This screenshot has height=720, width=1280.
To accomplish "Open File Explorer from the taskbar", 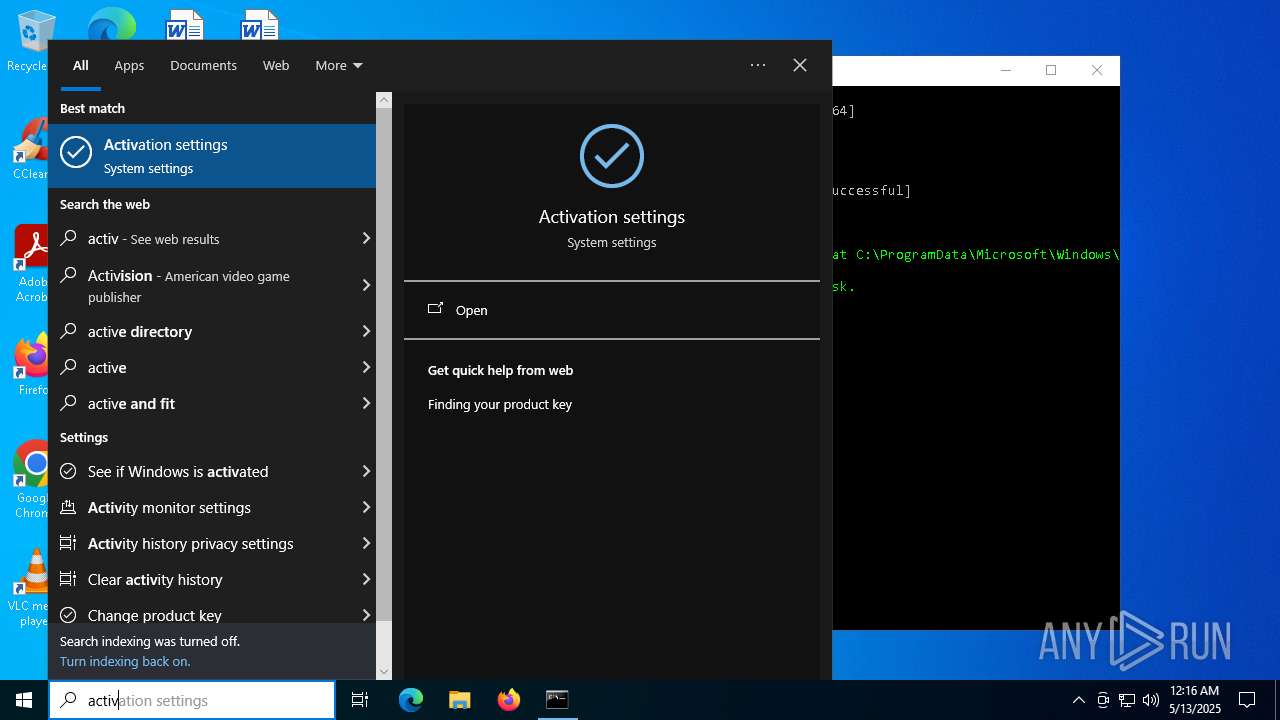I will (460, 700).
